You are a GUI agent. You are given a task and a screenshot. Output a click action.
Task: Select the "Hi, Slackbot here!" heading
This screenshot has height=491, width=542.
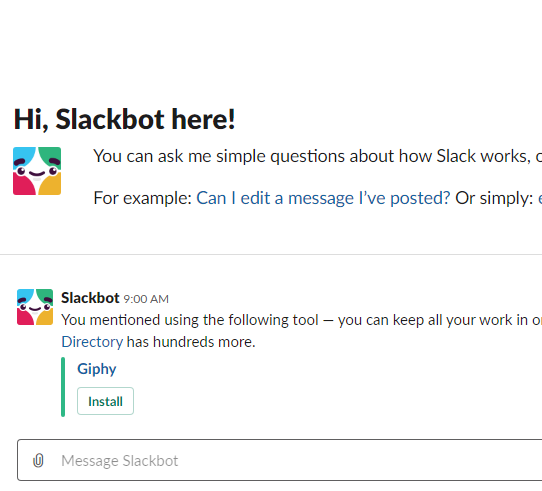coord(124,119)
